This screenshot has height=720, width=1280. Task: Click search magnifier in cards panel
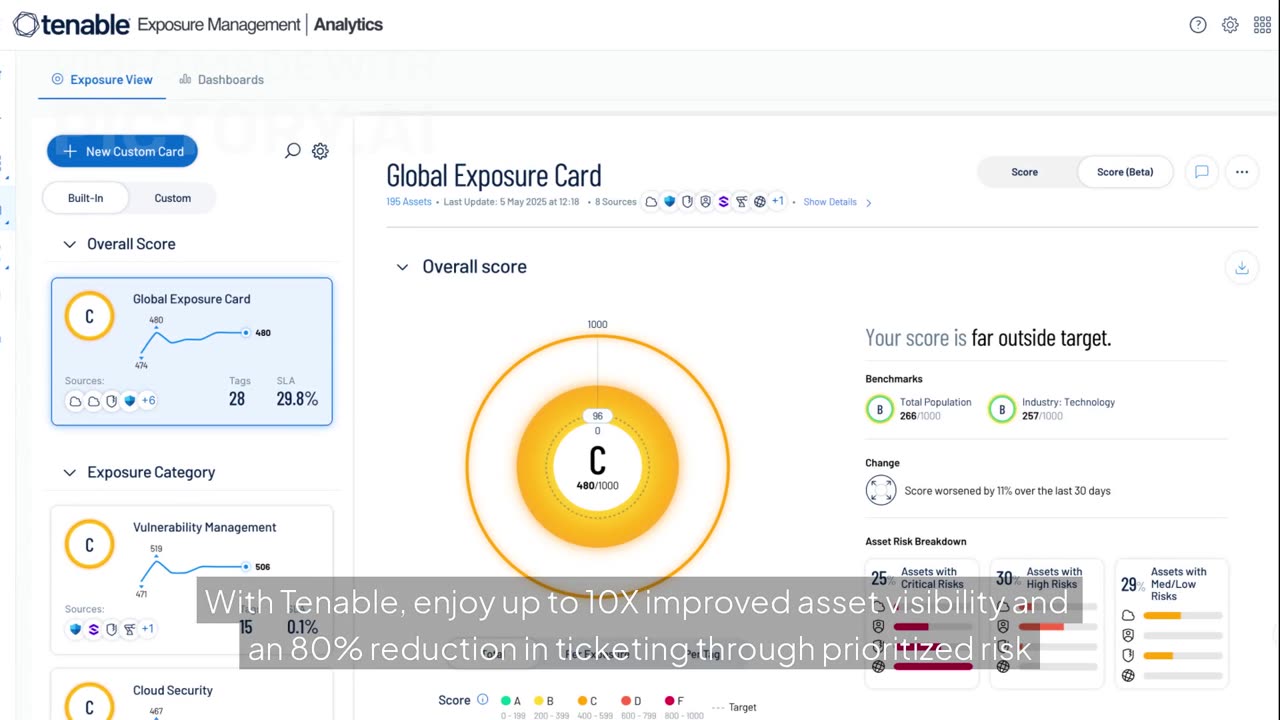click(293, 151)
